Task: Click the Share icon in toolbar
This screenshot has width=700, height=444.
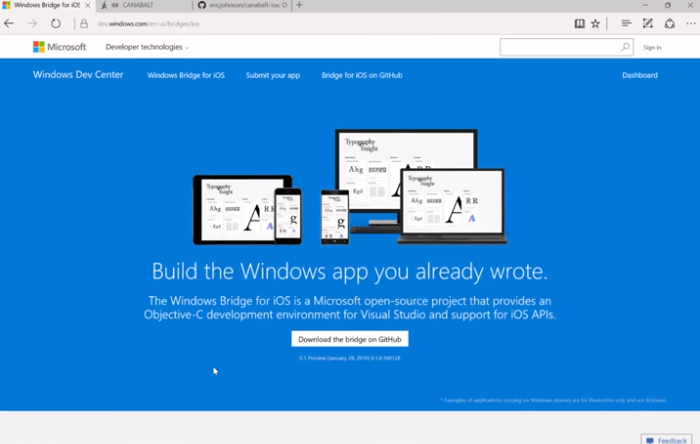Action: click(670, 23)
